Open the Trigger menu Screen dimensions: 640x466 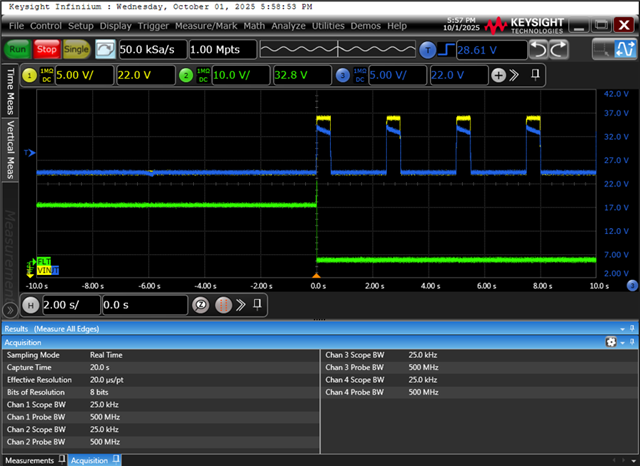[153, 26]
